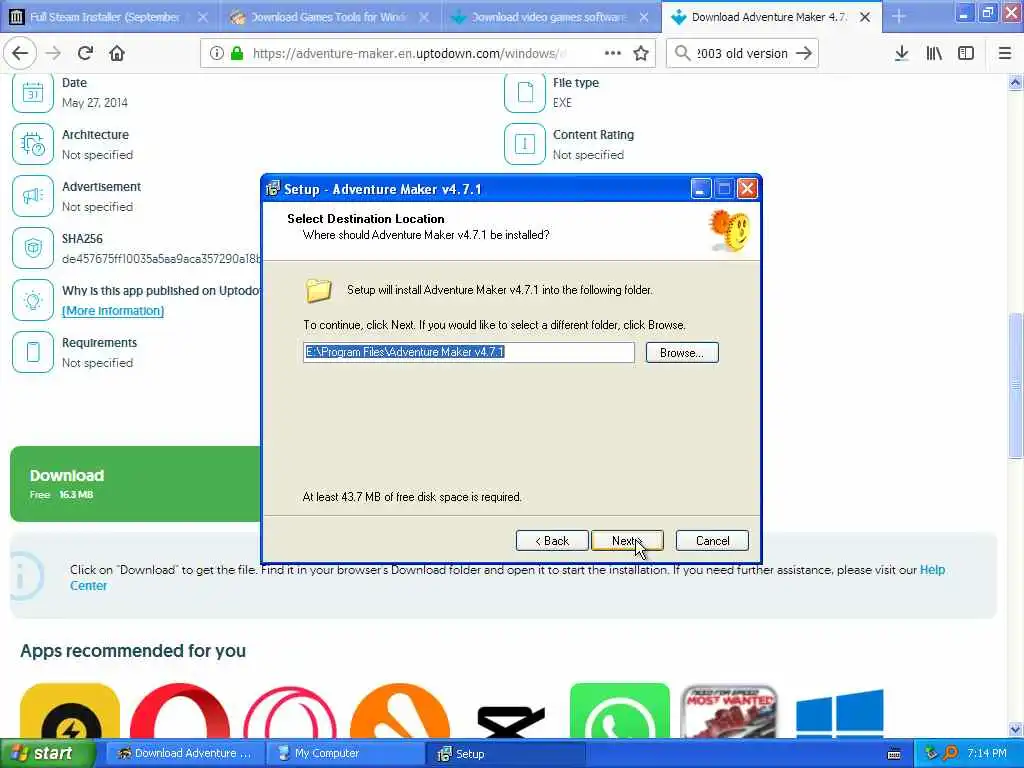
Task: Open a new browser tab
Action: coord(899,16)
